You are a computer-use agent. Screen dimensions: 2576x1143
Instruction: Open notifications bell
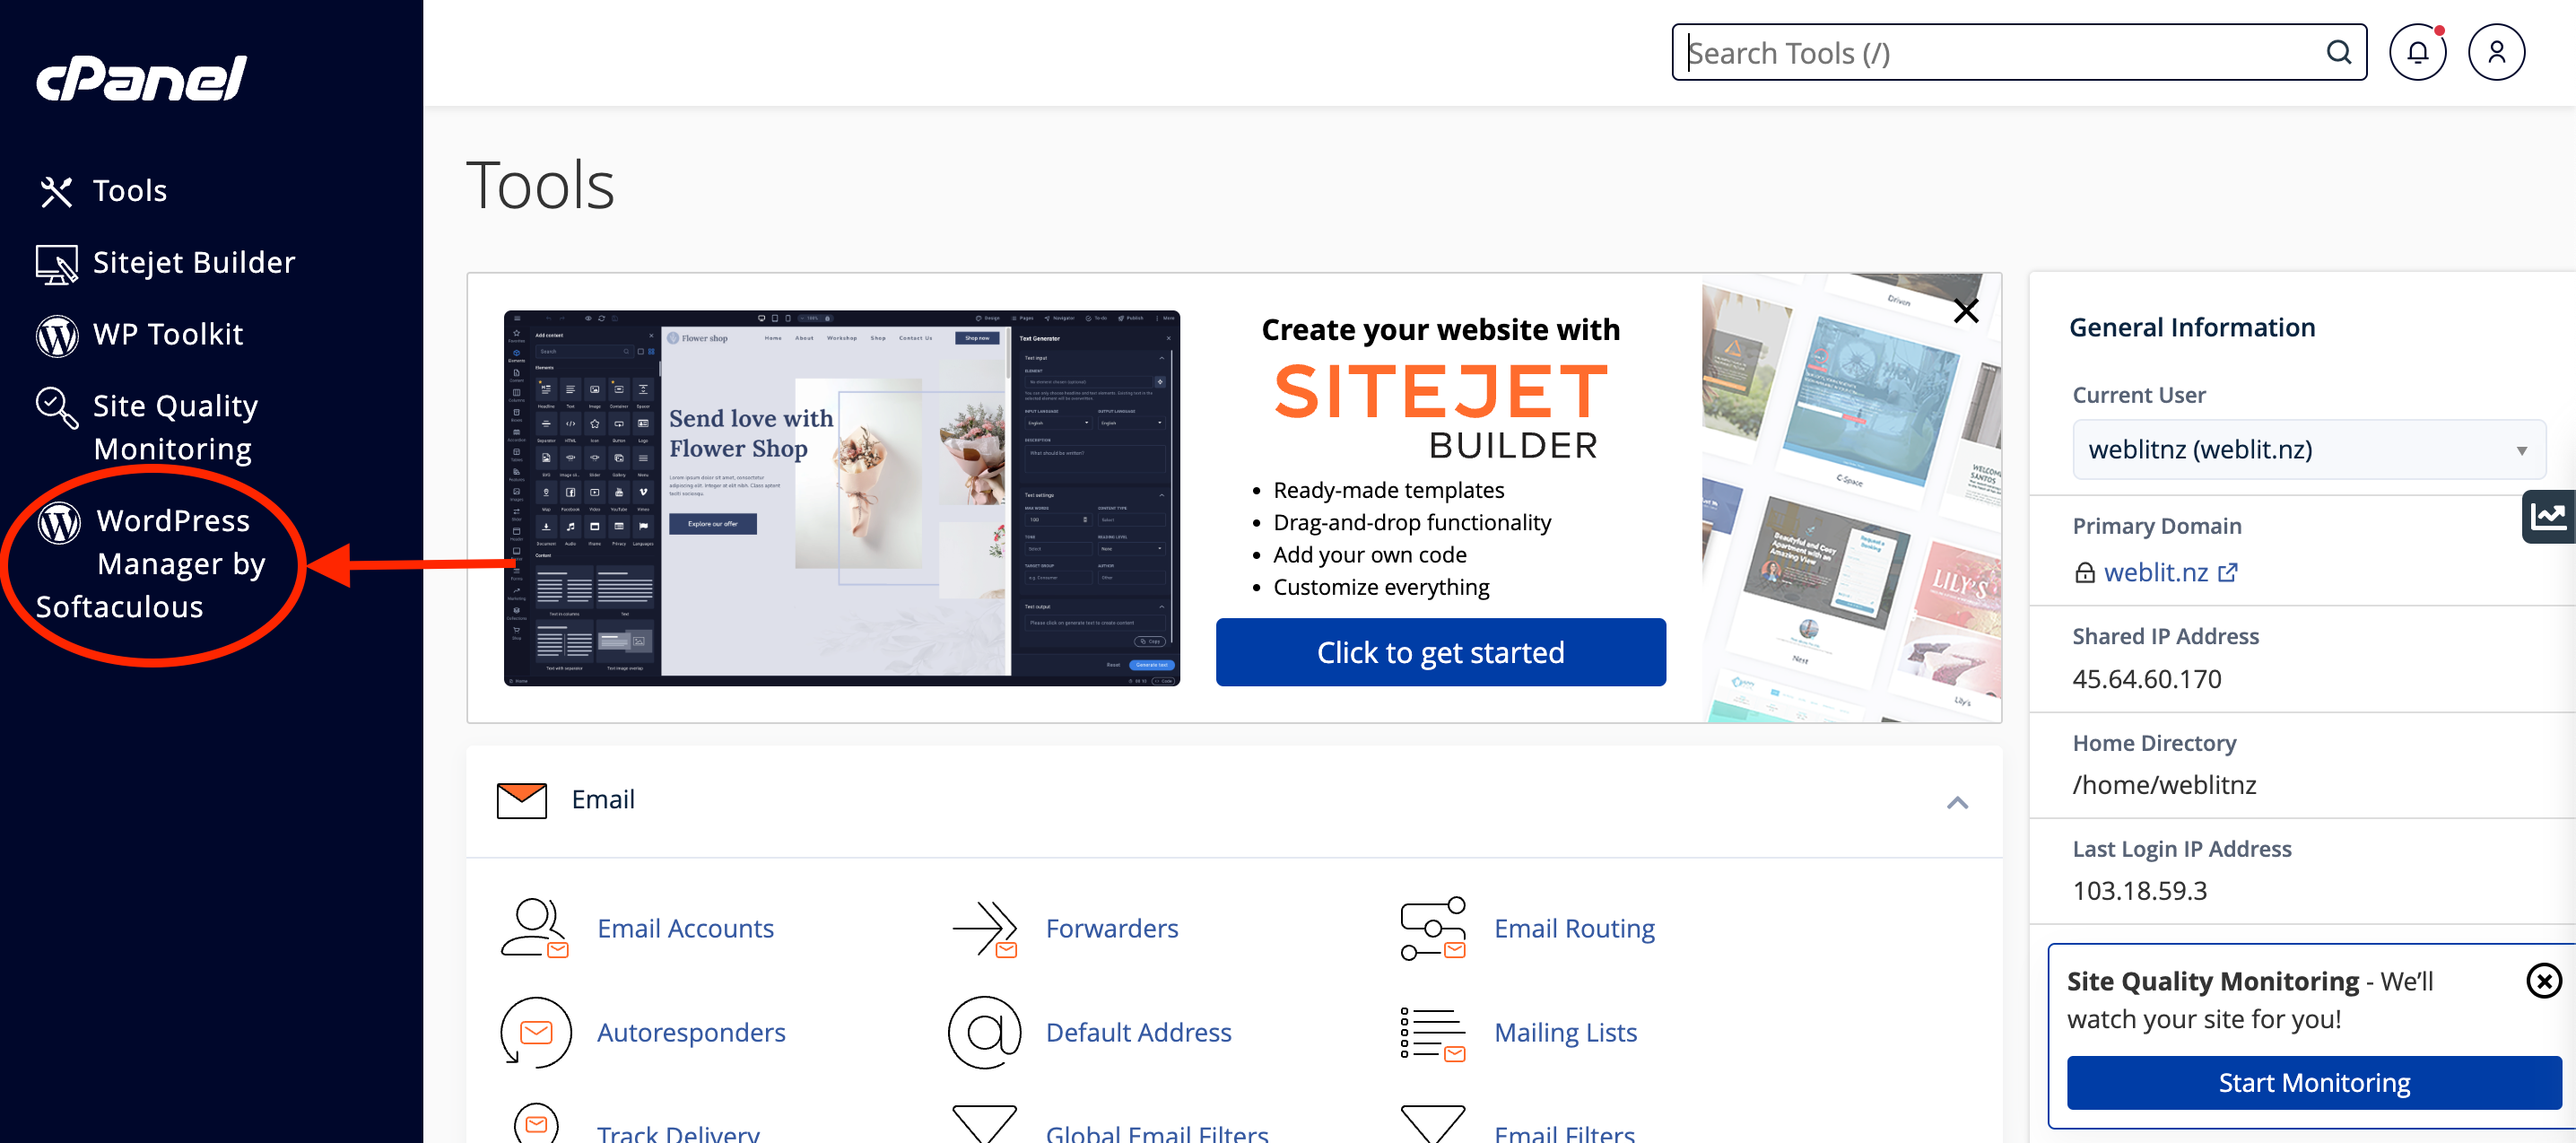[2417, 52]
